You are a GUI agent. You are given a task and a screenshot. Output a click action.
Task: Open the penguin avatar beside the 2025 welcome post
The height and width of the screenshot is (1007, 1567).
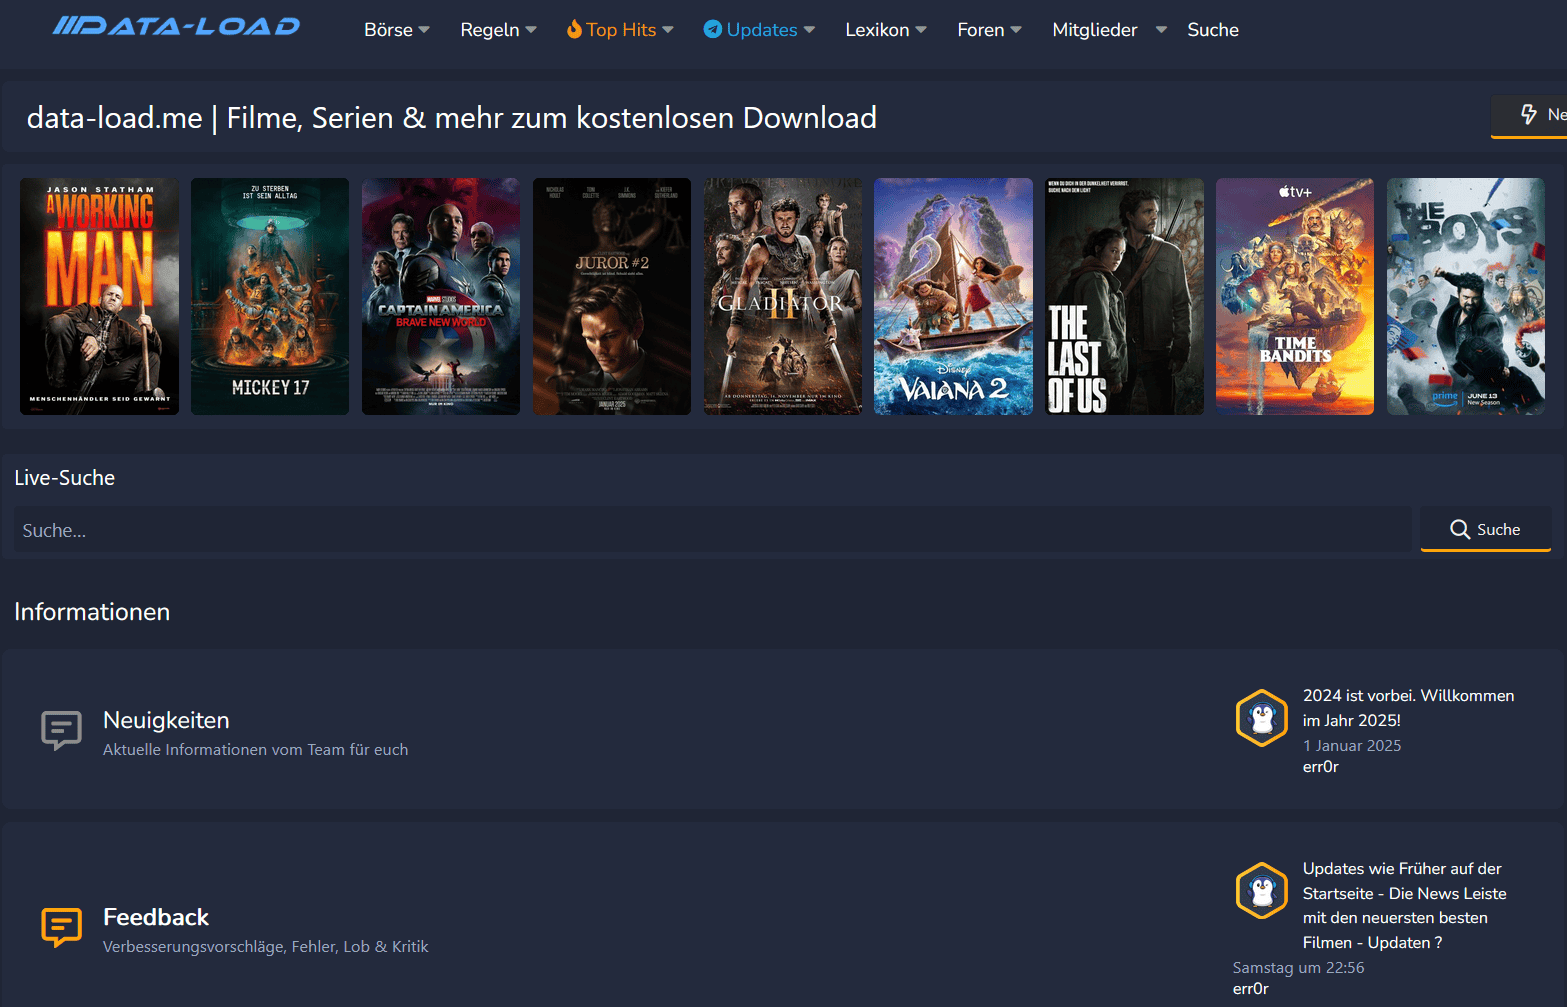[1262, 718]
